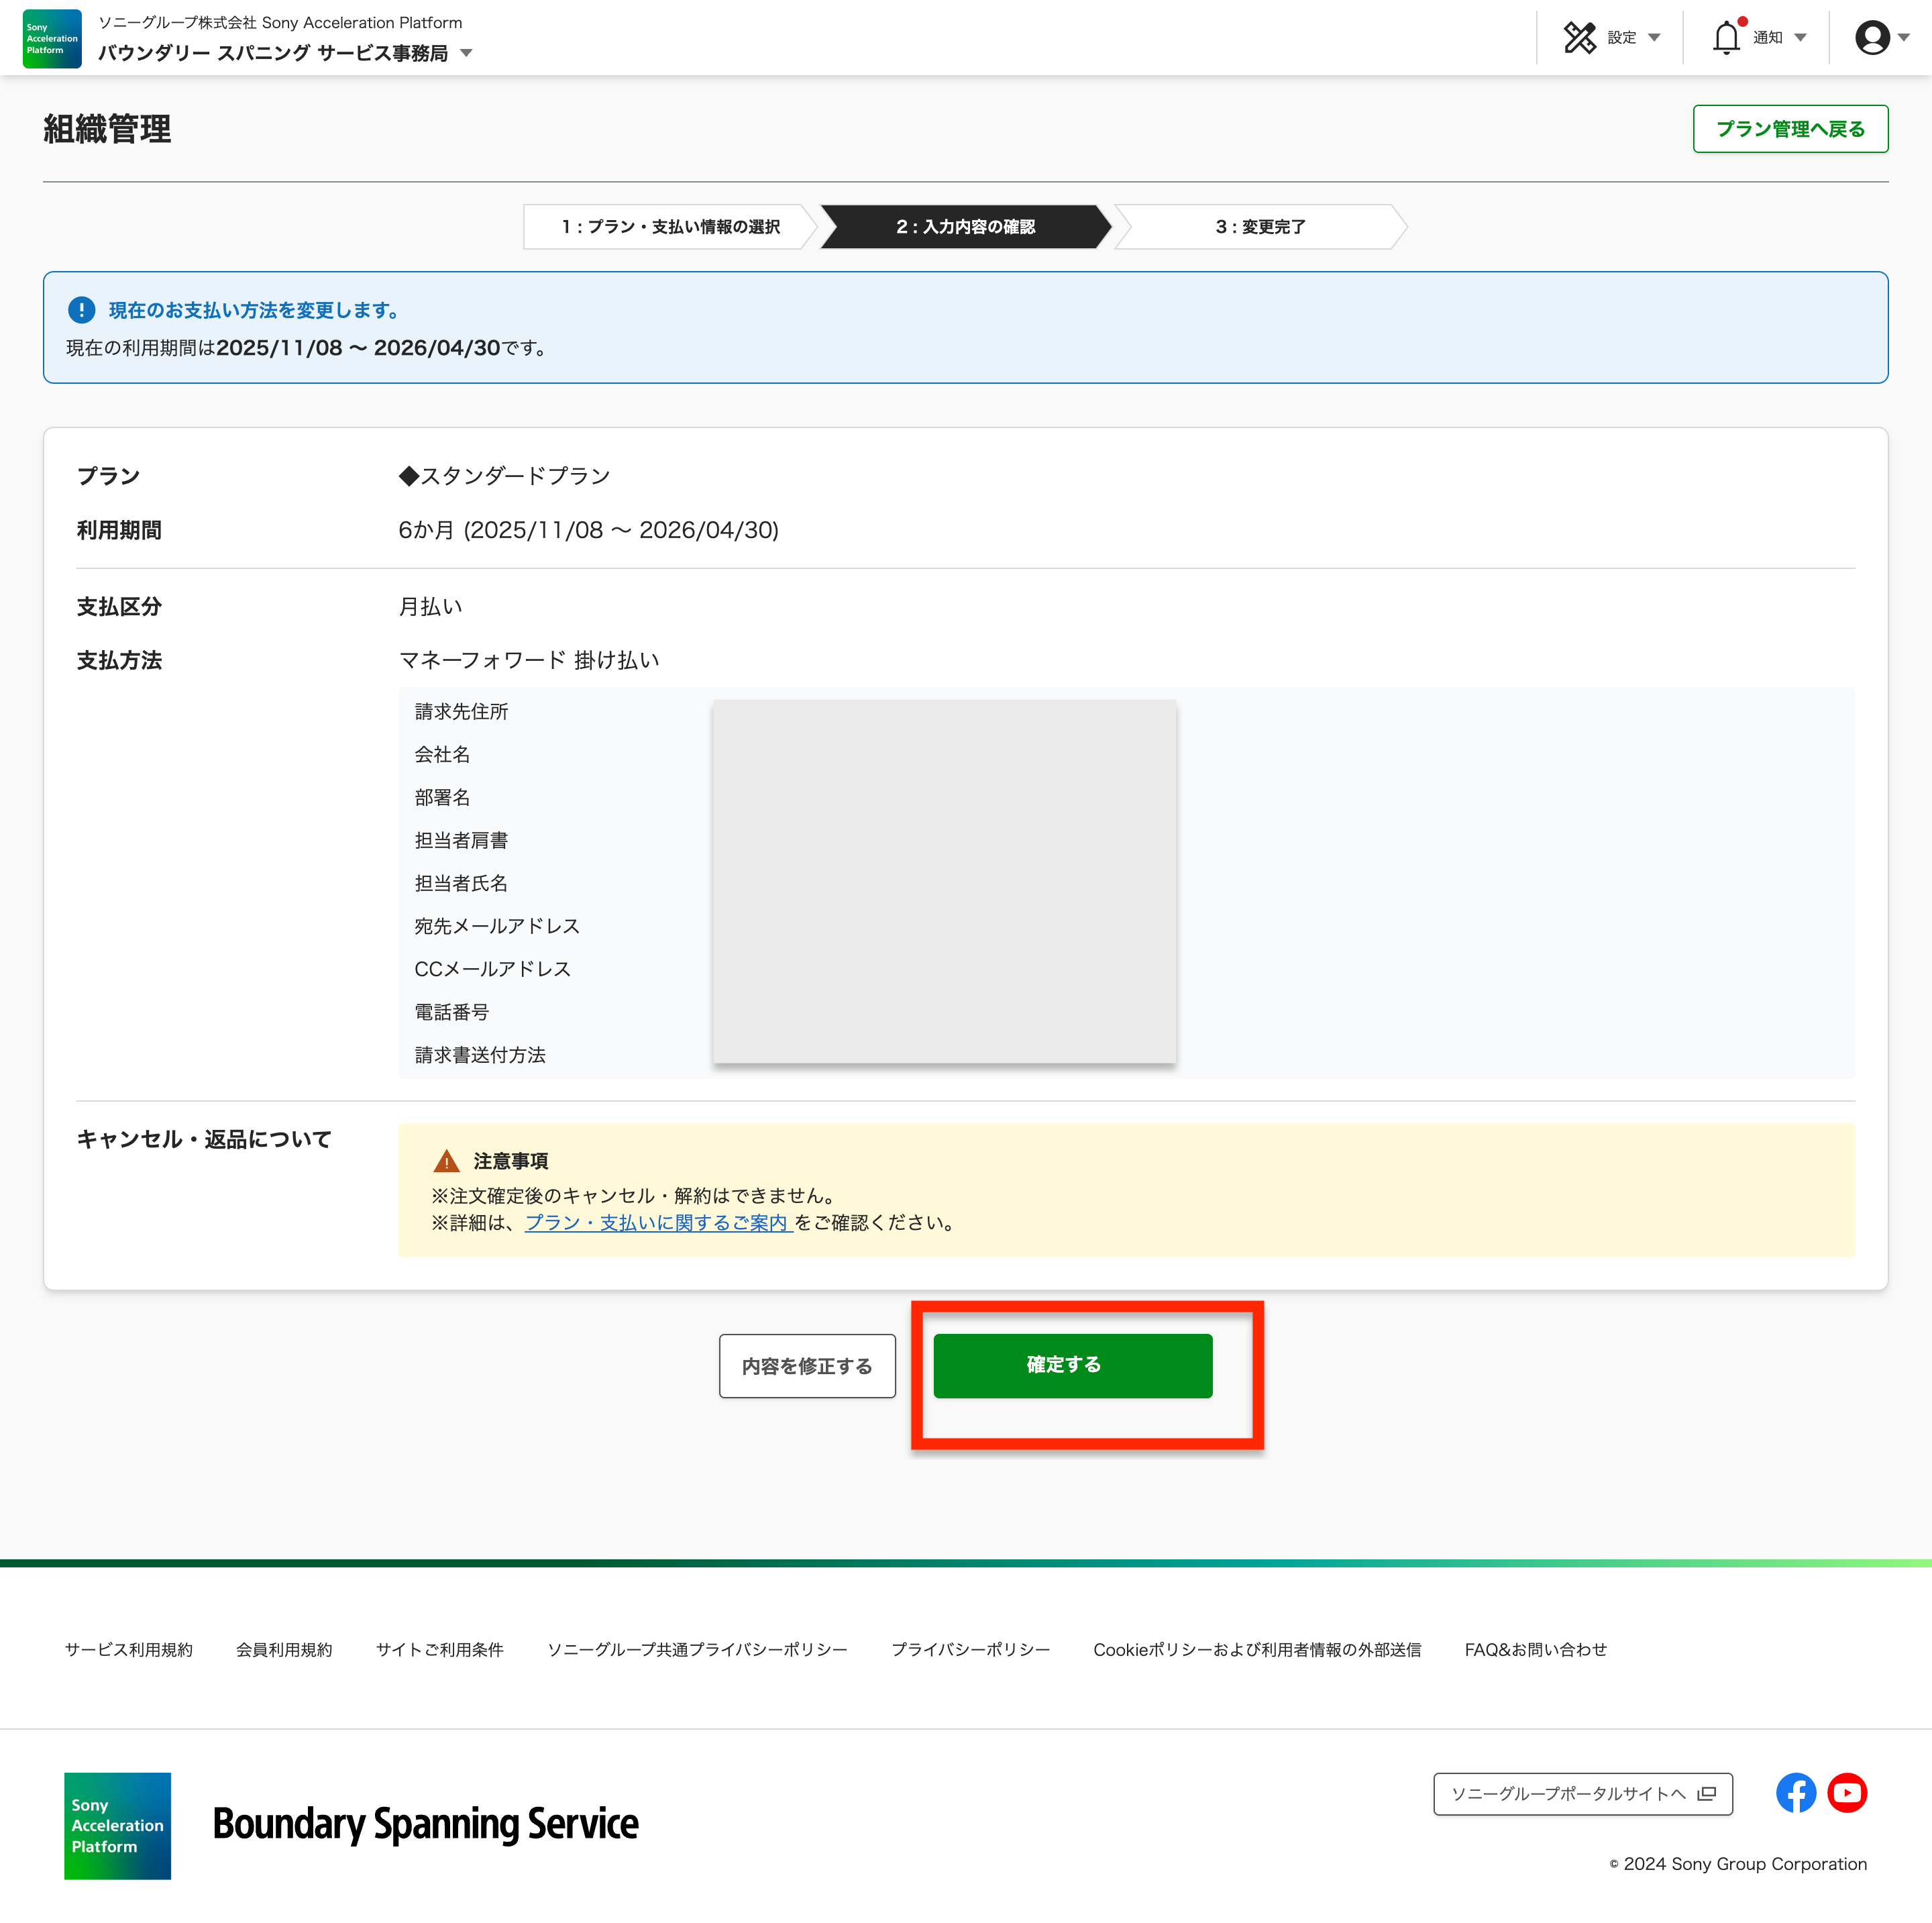Select step 3 変更完了 tab
Viewport: 1932px width, 1923px height.
point(1260,227)
